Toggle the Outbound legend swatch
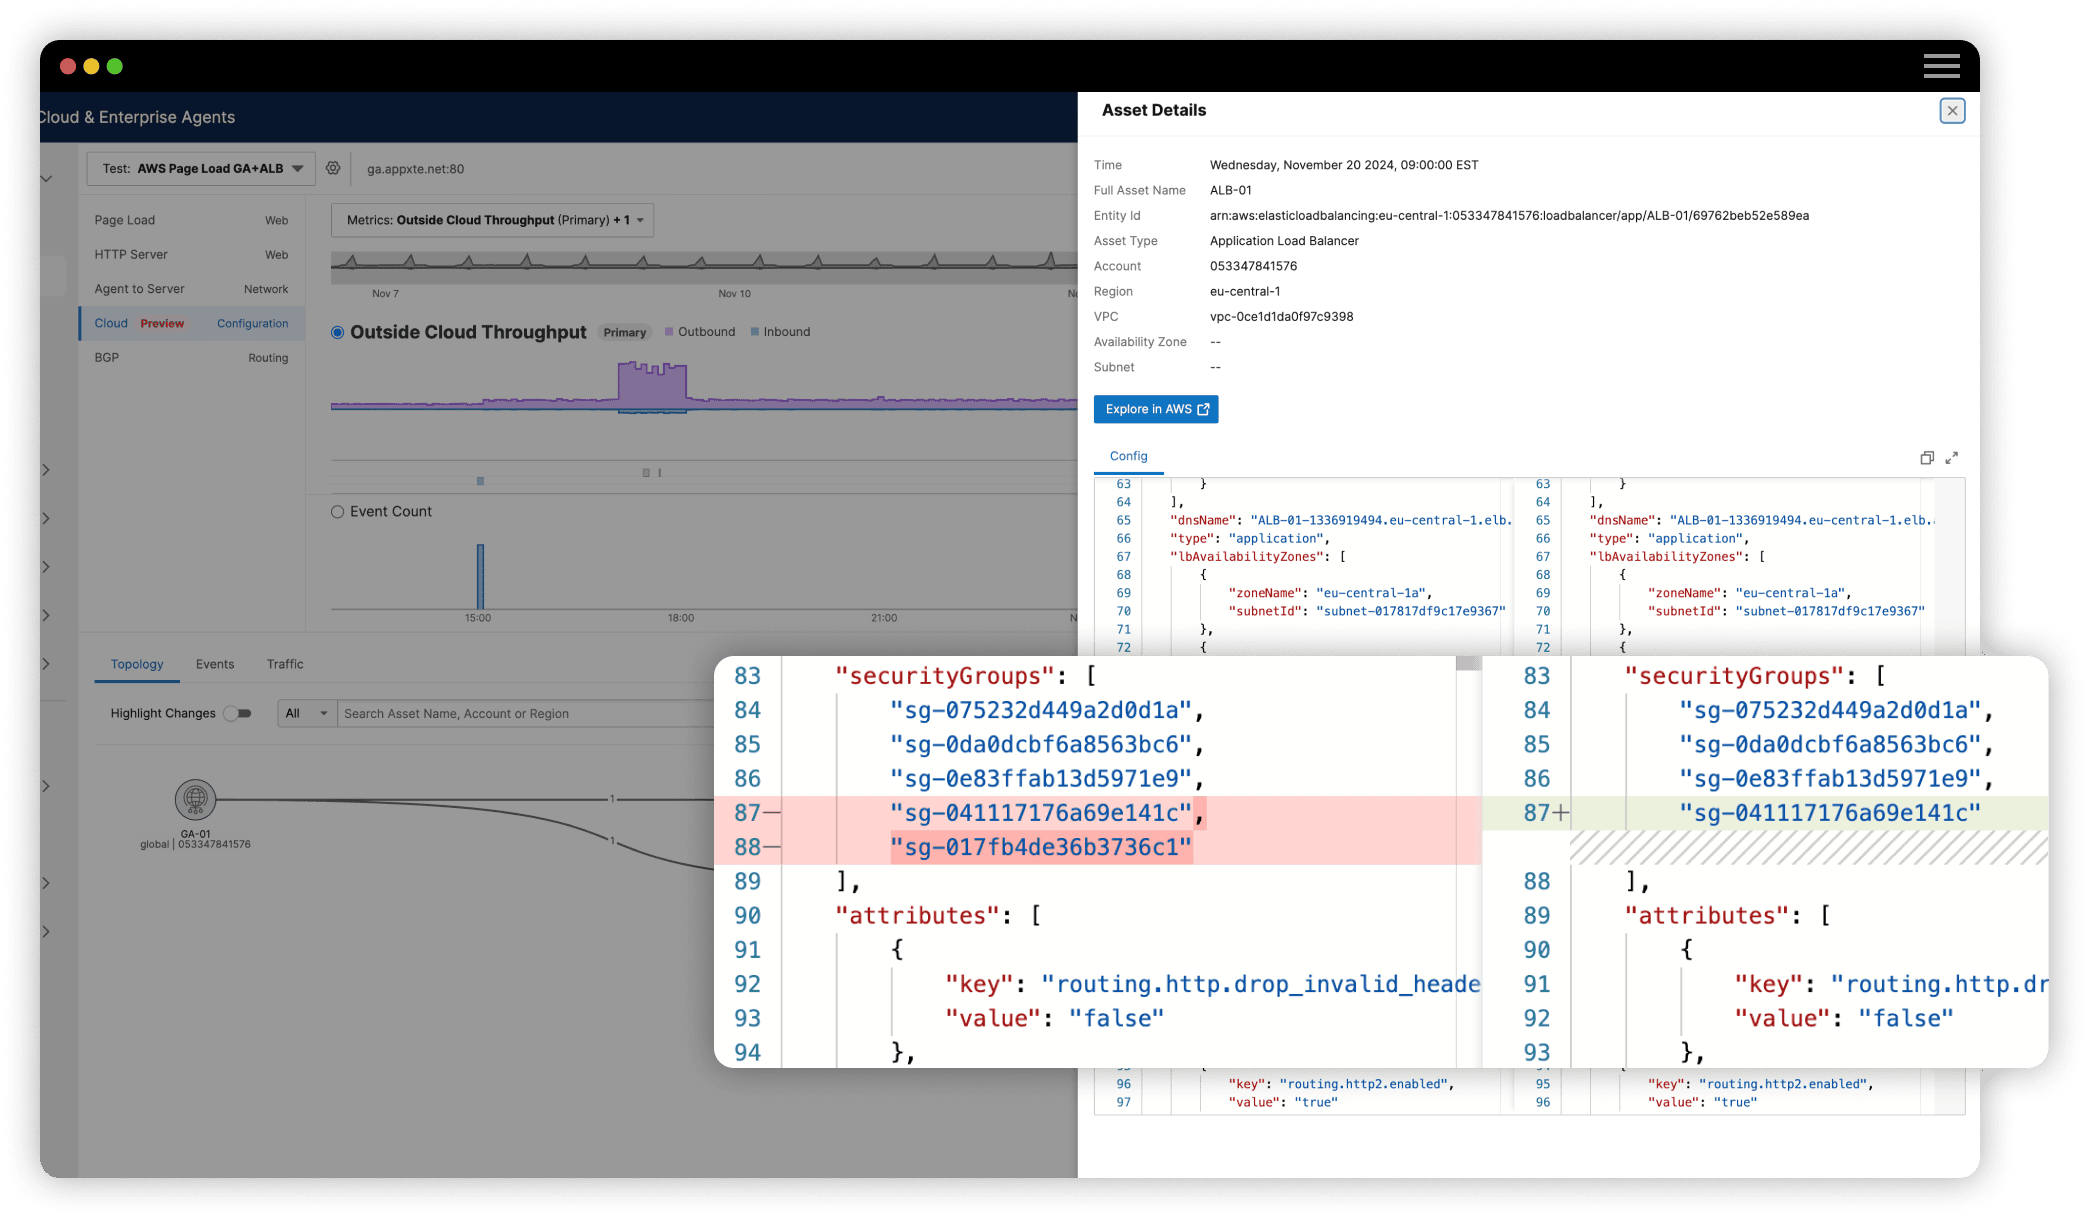2089x1218 pixels. tap(669, 332)
